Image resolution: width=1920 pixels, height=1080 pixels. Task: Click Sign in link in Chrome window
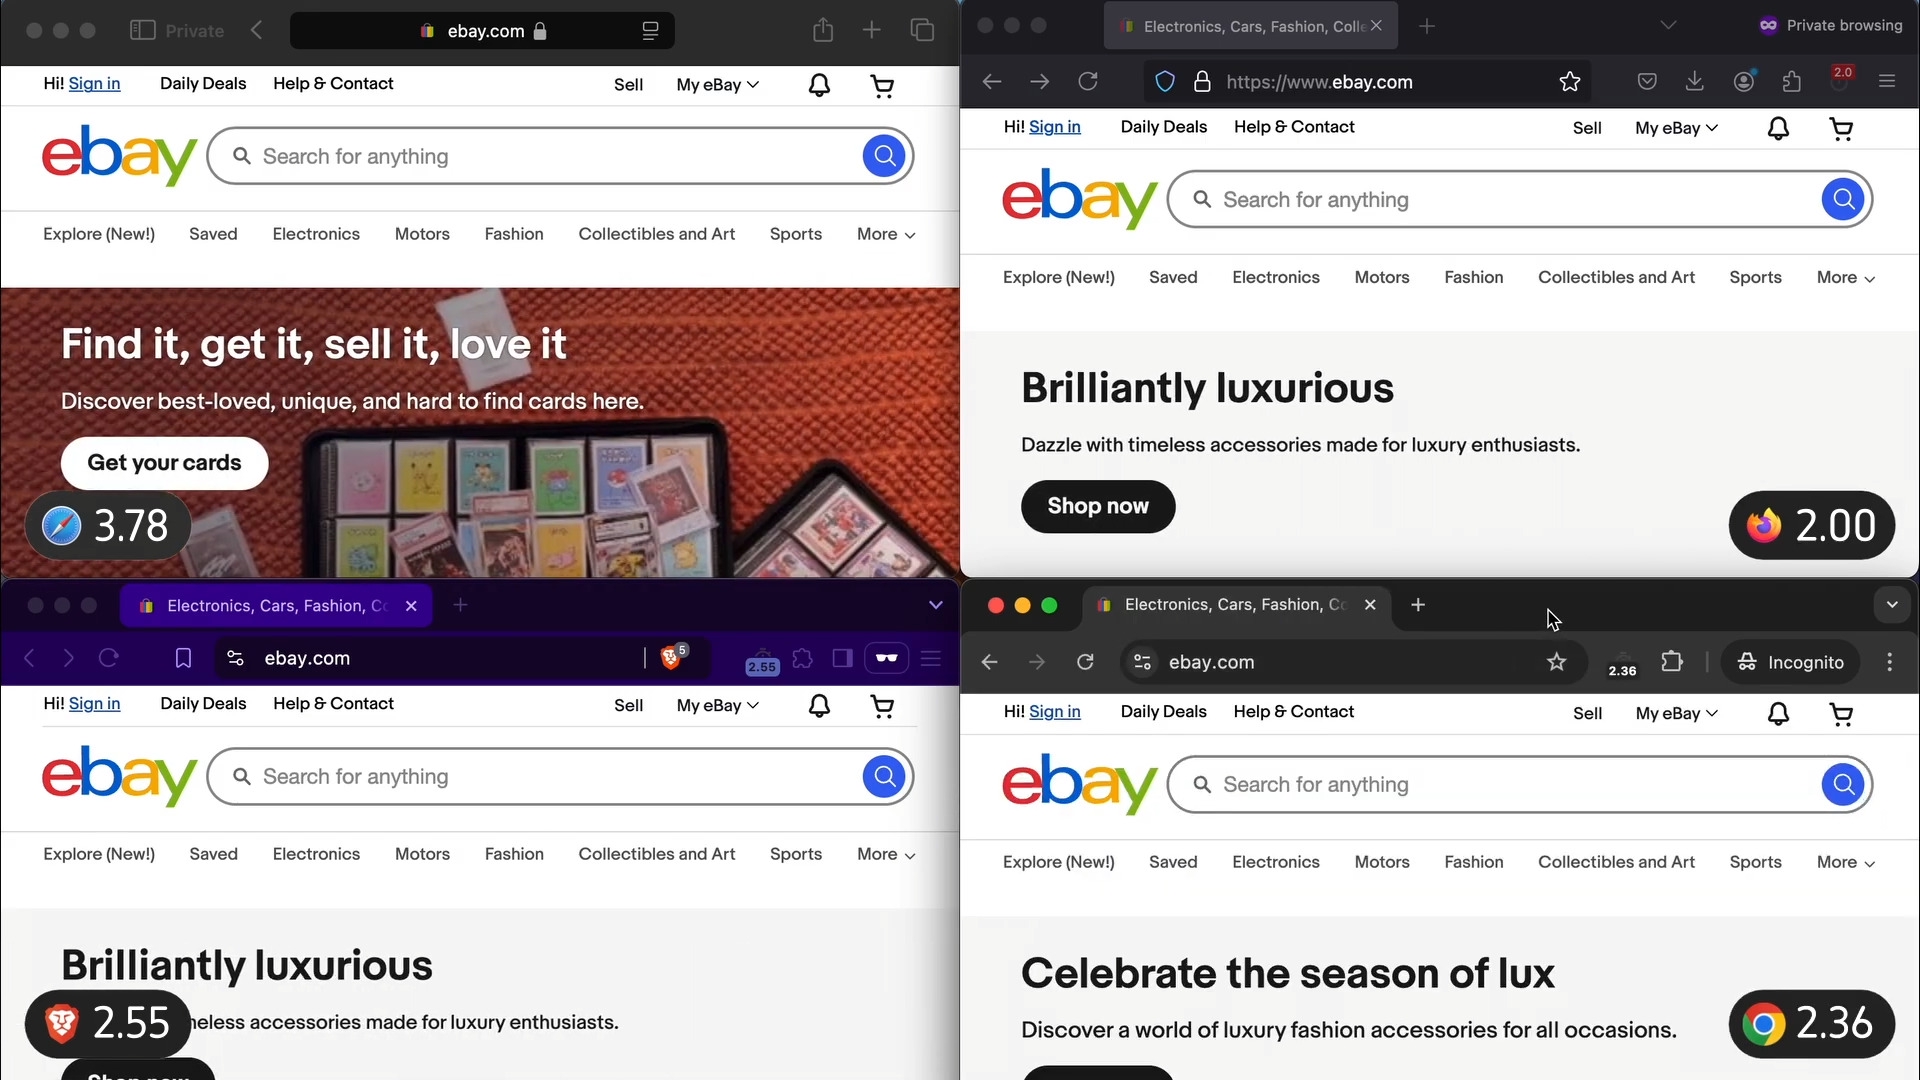[1055, 712]
